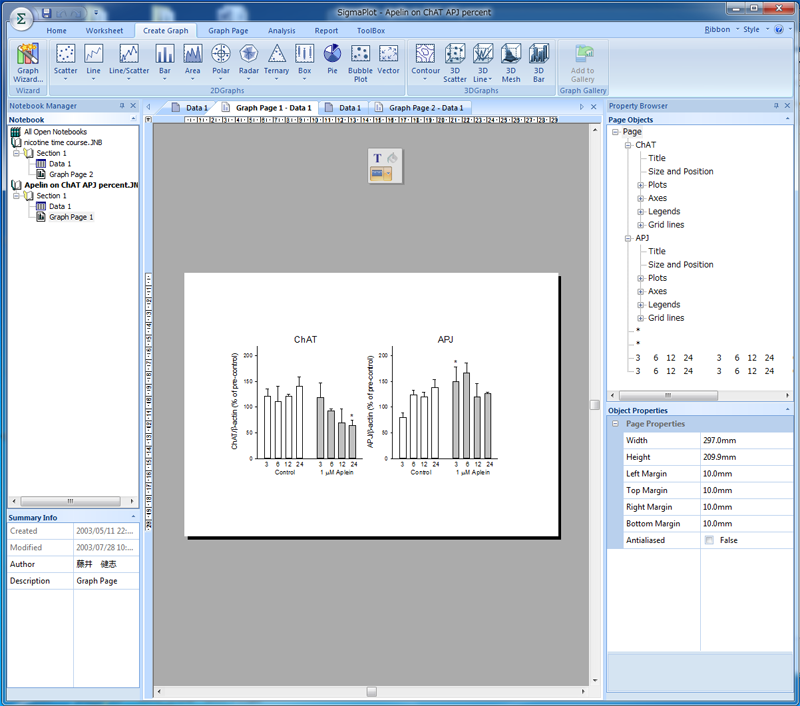Select Graph Page 2 in notebook tree
800x706 pixels.
70,174
